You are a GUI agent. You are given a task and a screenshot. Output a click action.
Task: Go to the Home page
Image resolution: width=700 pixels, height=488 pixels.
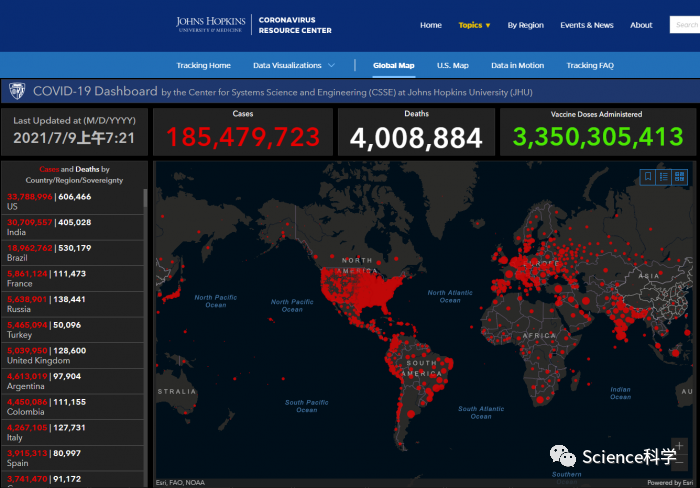point(431,25)
